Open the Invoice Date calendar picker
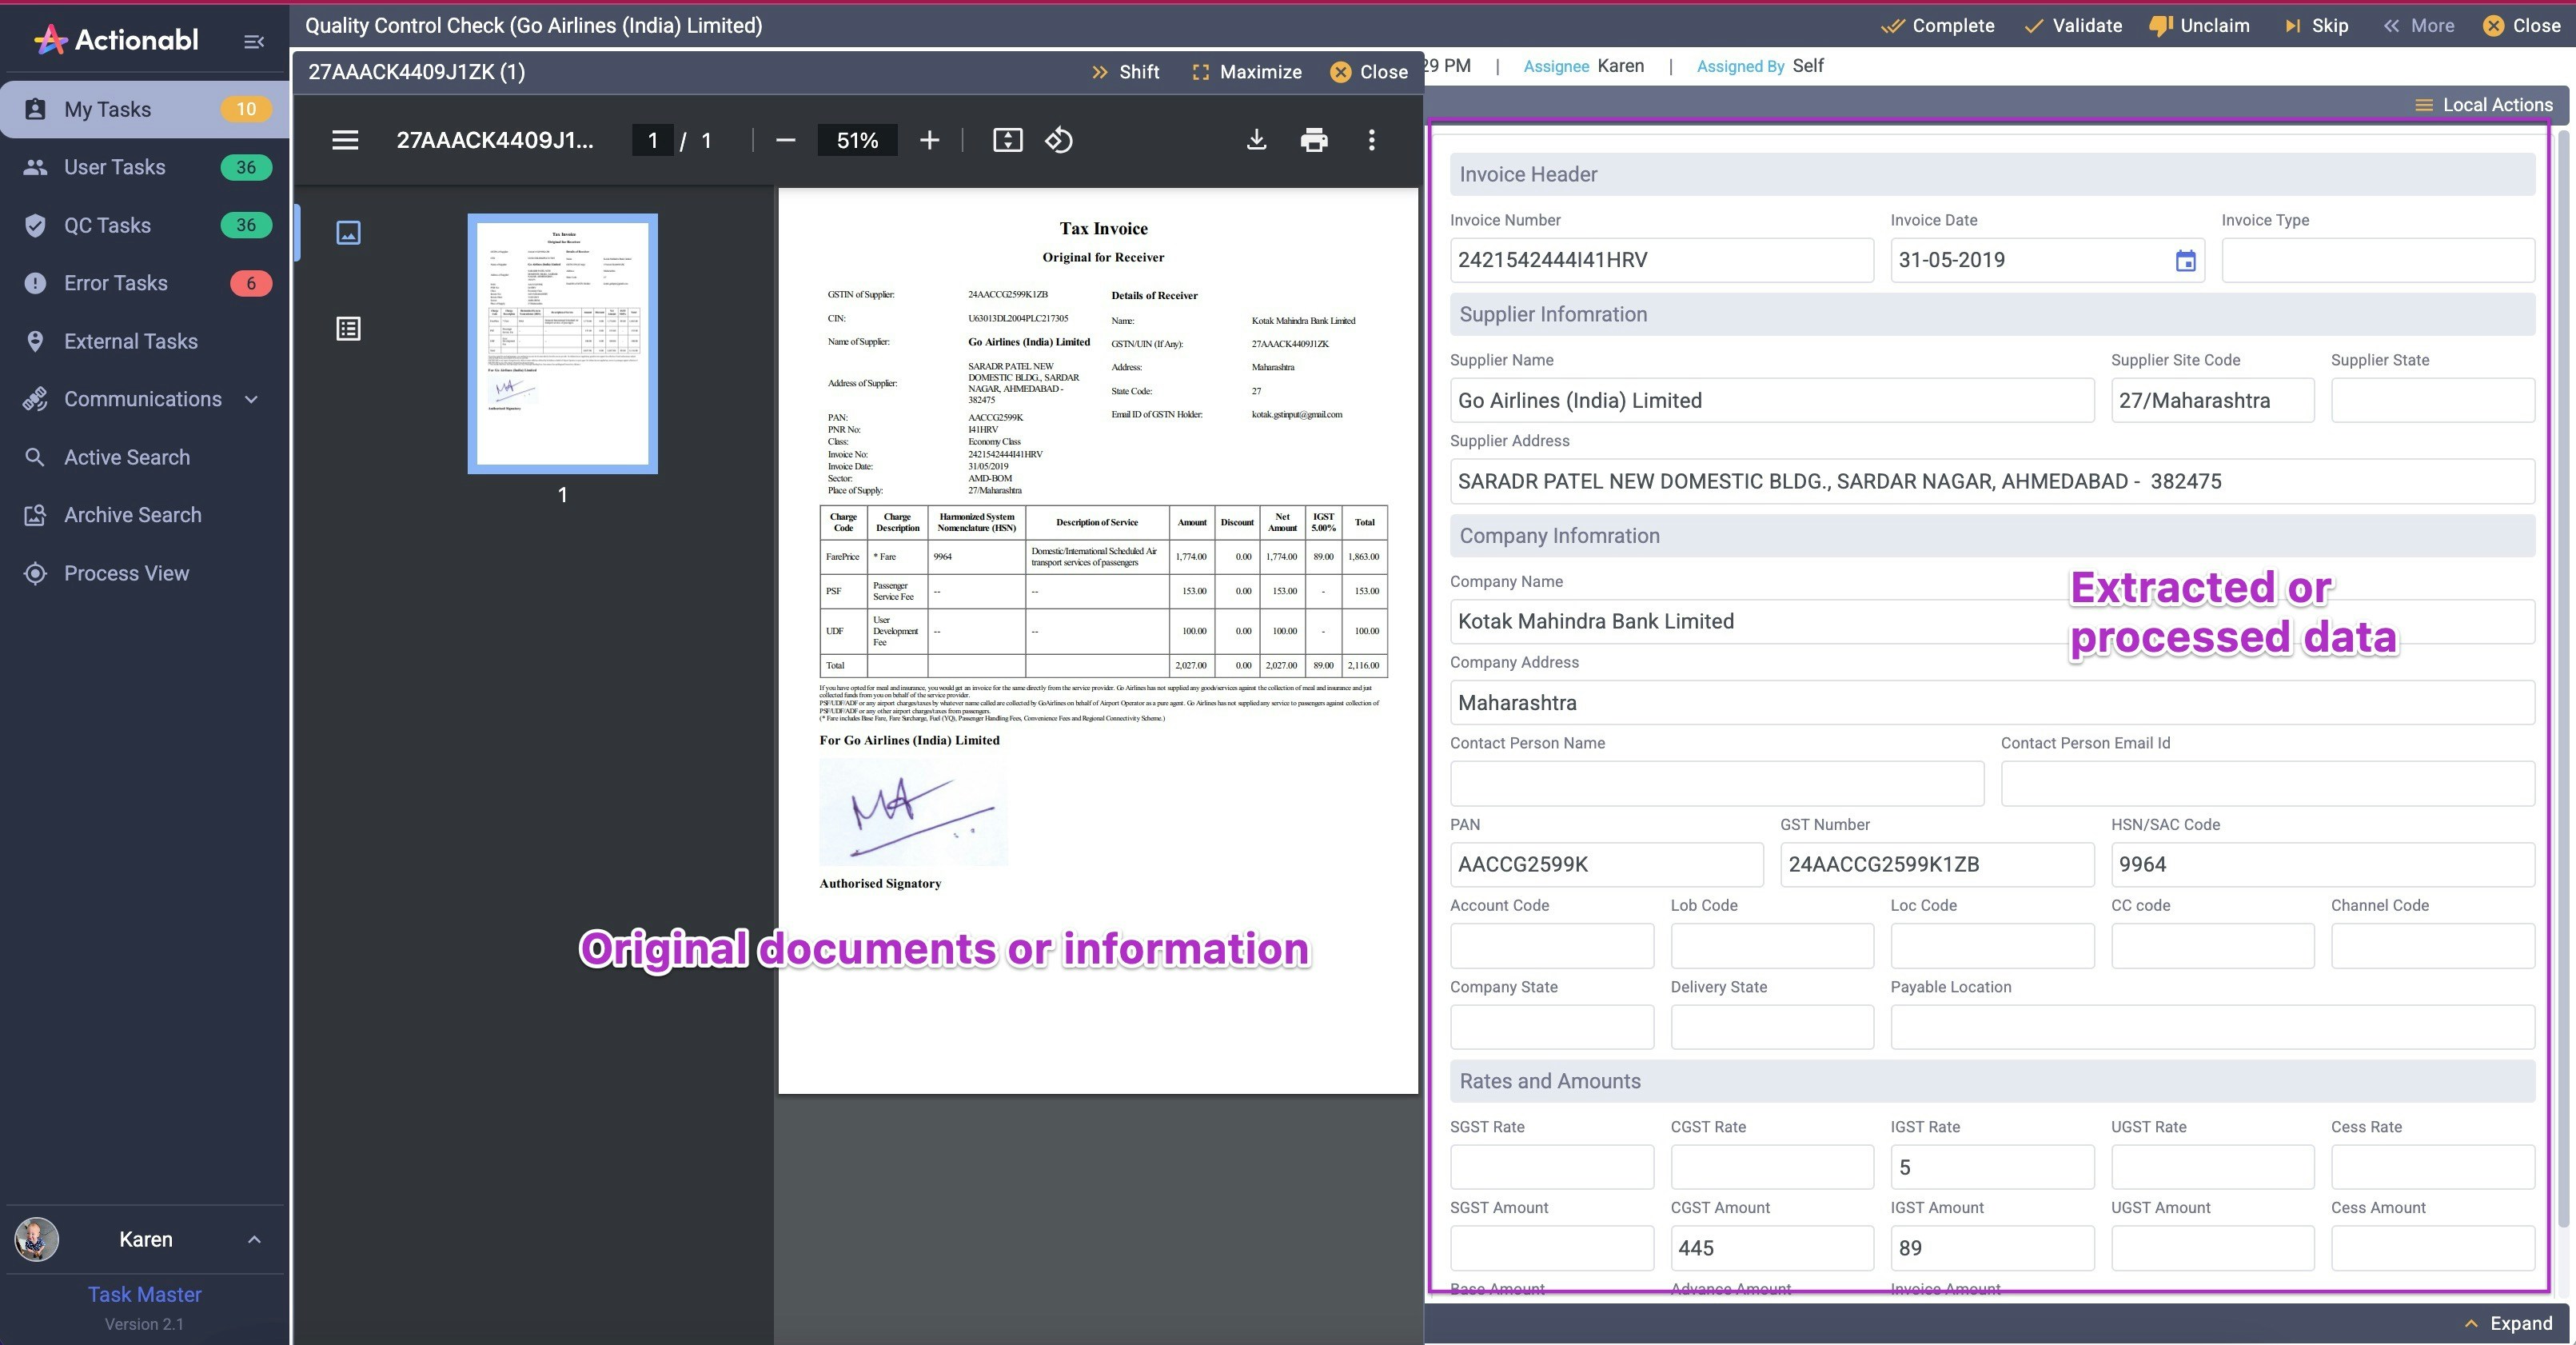Image resolution: width=2576 pixels, height=1345 pixels. [2185, 261]
